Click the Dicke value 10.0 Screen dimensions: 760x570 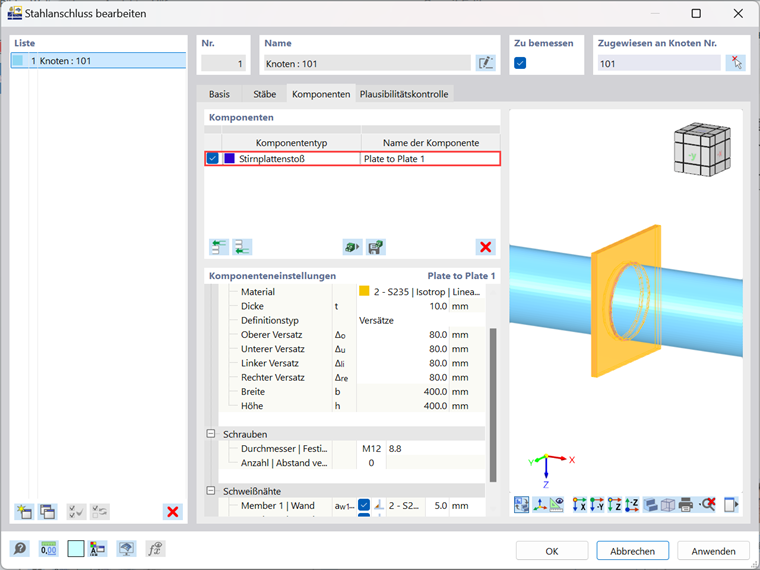click(402, 306)
